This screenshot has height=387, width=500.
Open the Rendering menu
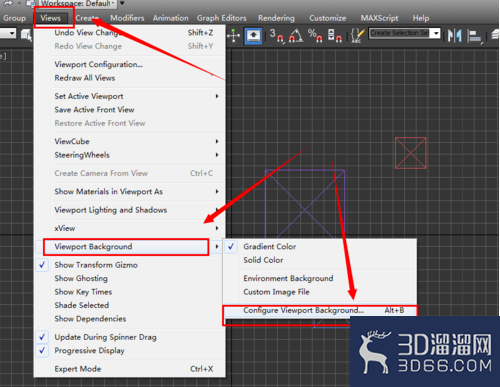(x=276, y=18)
